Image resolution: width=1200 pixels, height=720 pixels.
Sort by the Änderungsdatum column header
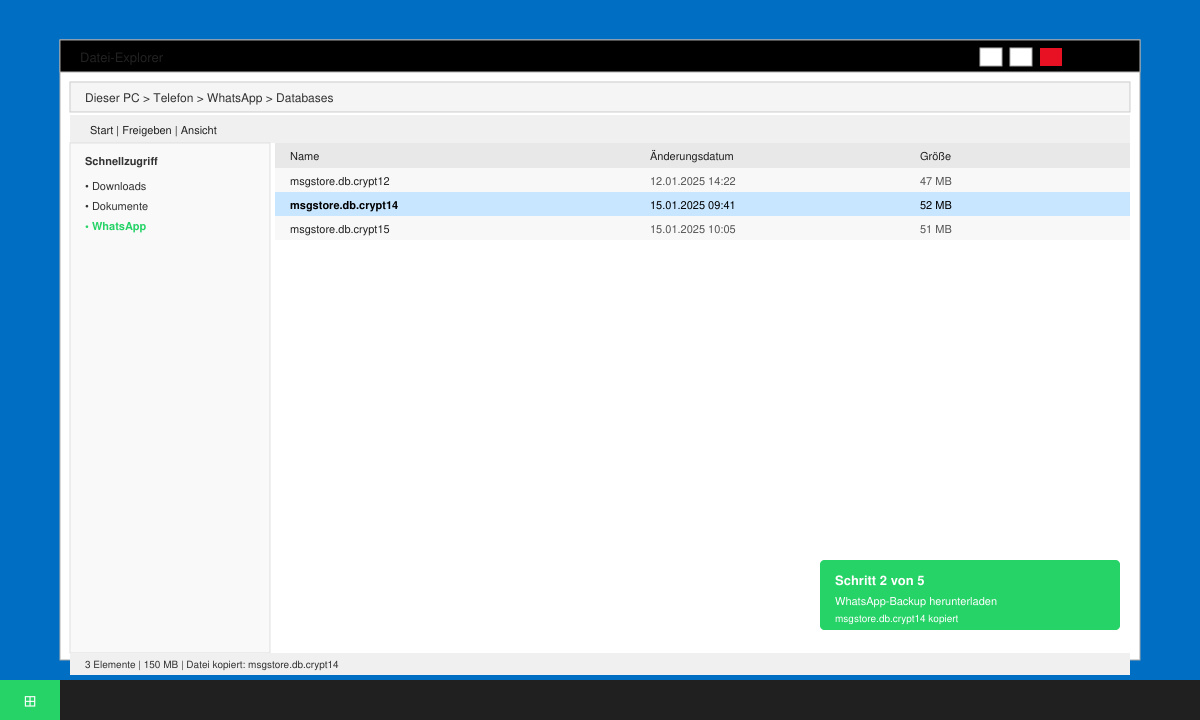click(x=692, y=156)
